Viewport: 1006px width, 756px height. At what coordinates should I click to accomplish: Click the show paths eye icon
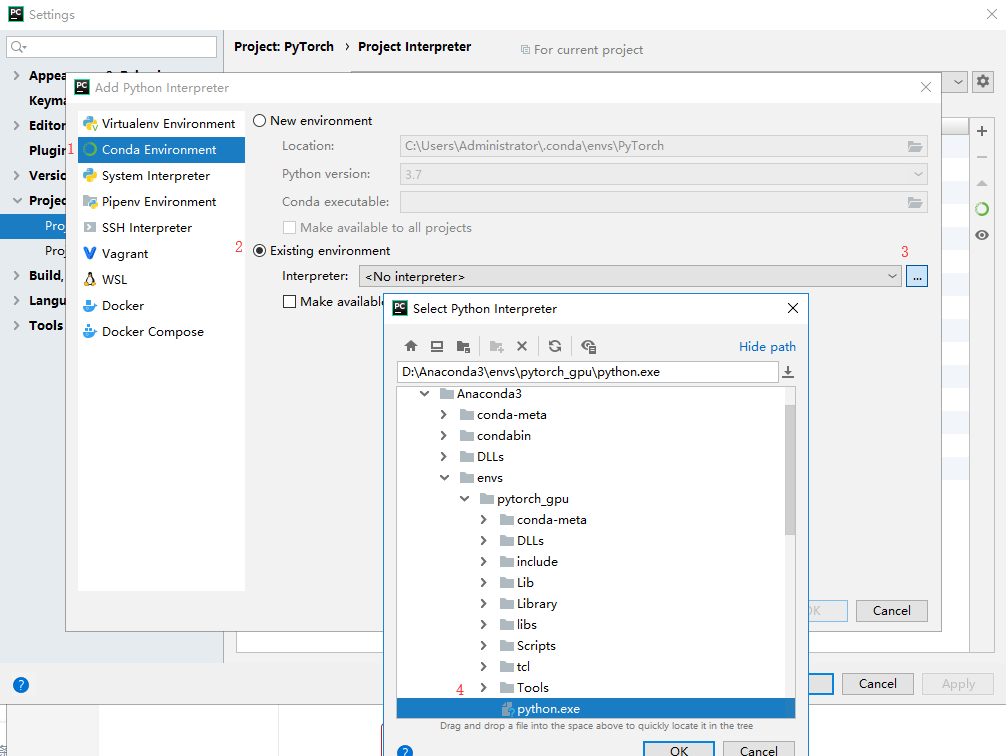(981, 234)
